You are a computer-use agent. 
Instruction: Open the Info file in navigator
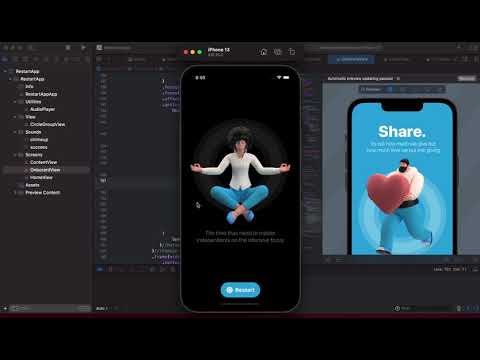[30, 87]
